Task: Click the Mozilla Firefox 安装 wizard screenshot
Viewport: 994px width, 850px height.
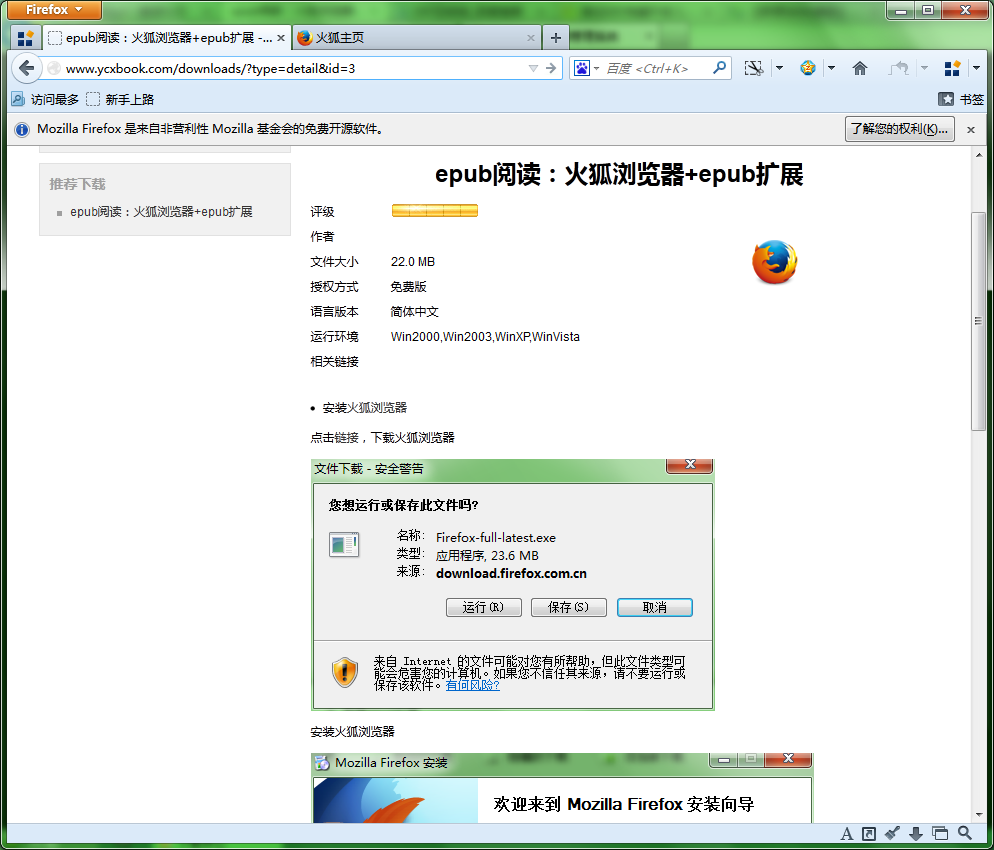Action: point(562,788)
